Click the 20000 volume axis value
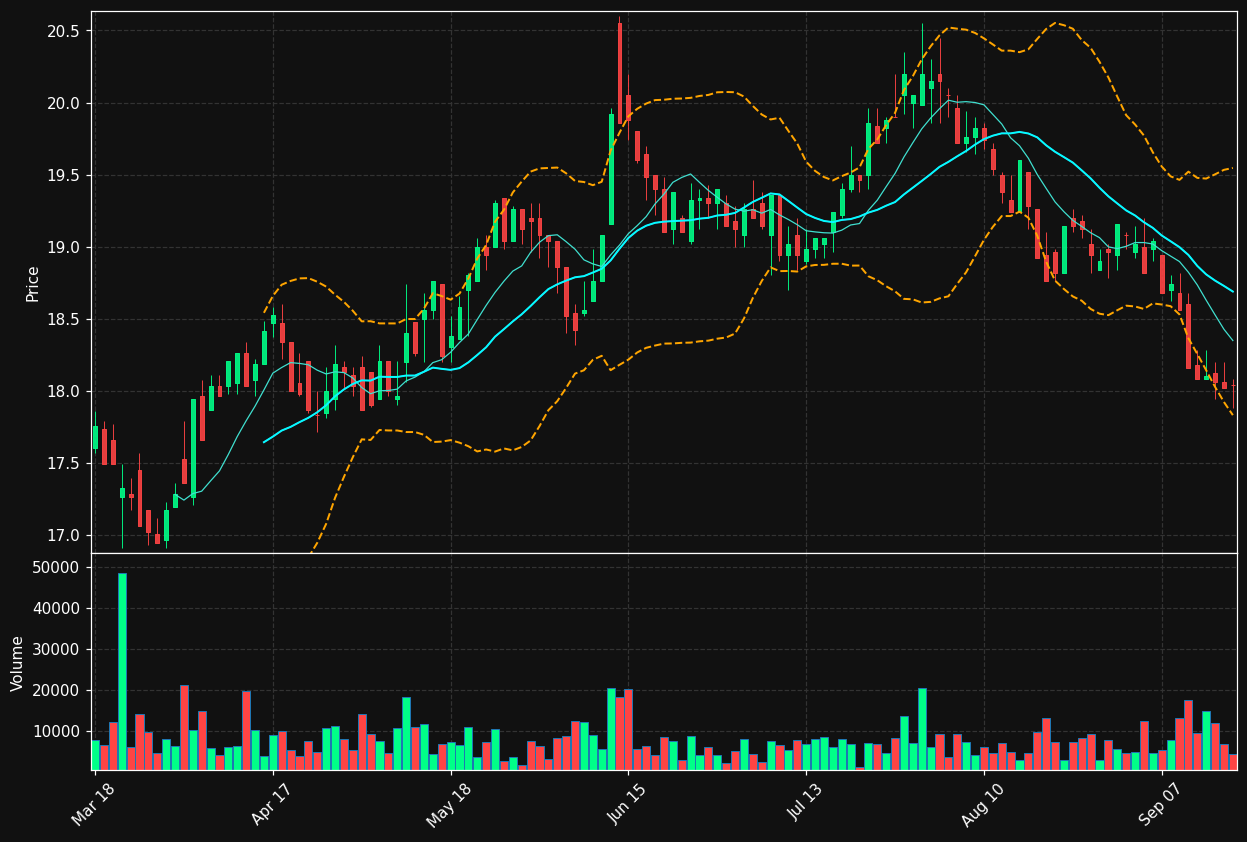Image resolution: width=1247 pixels, height=842 pixels. click(57, 691)
